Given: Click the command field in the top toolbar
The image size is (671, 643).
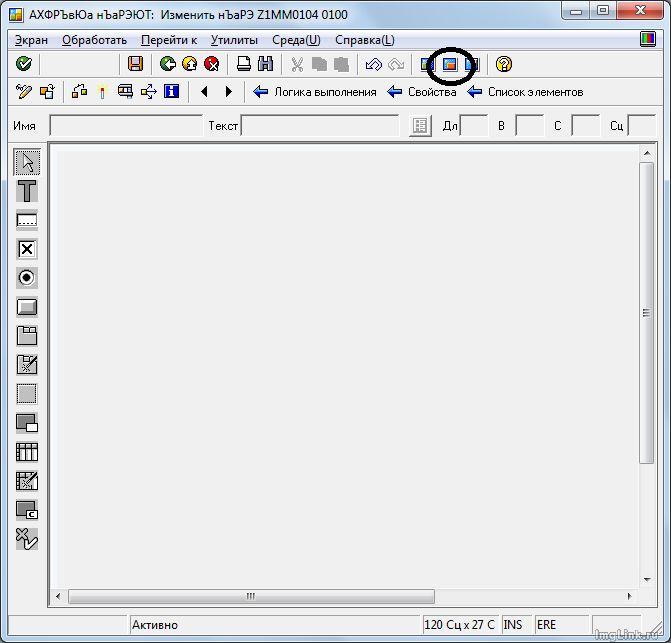Looking at the screenshot, I should coord(80,64).
